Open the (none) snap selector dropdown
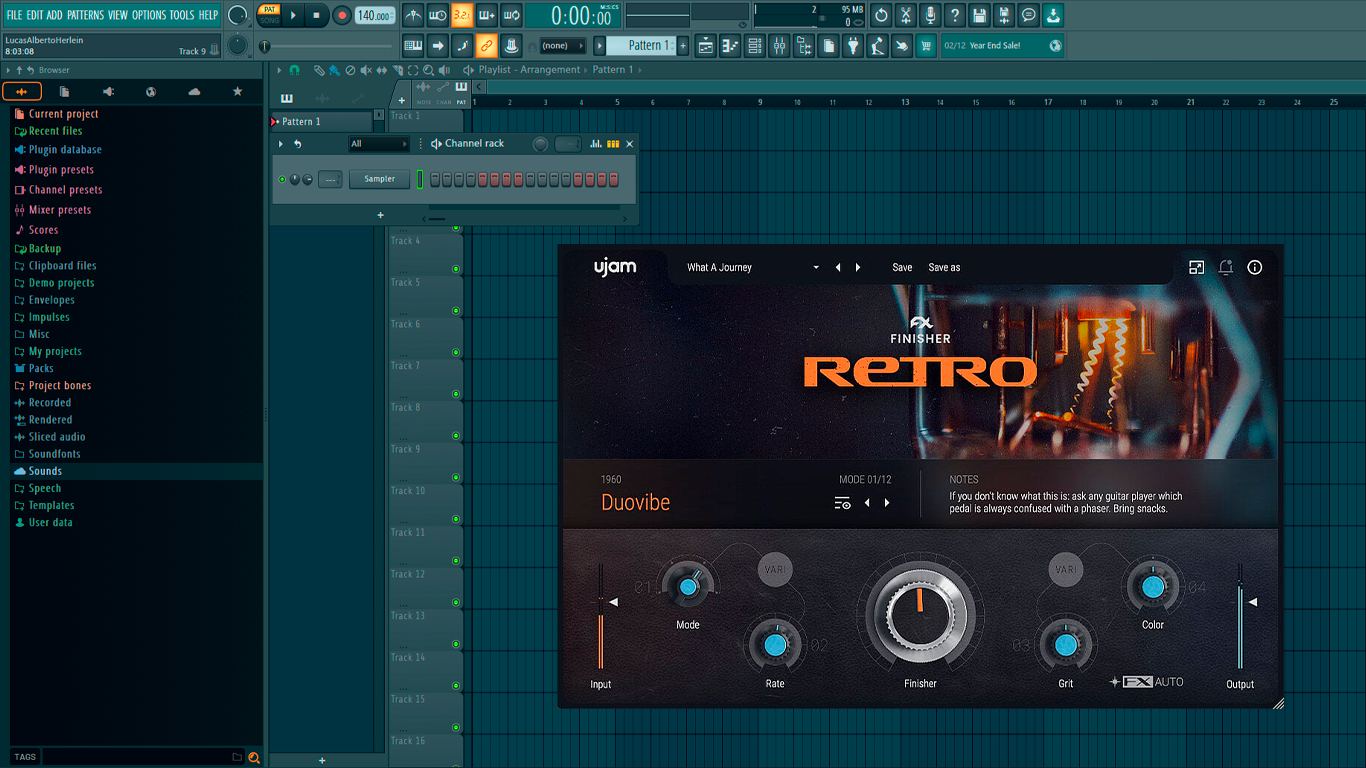This screenshot has height=768, width=1366. click(562, 45)
